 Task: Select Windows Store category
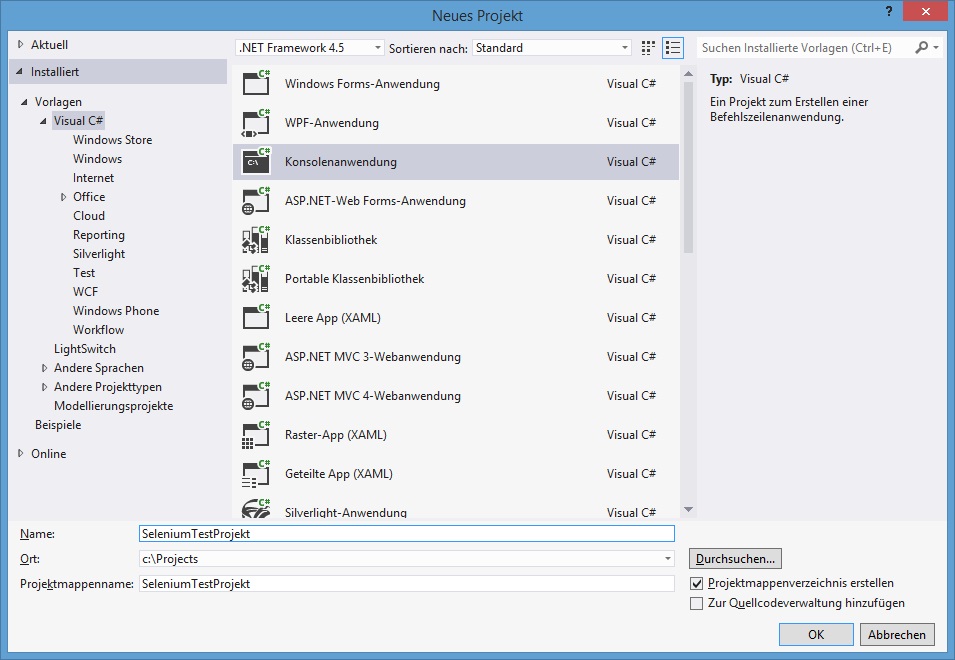[x=113, y=139]
